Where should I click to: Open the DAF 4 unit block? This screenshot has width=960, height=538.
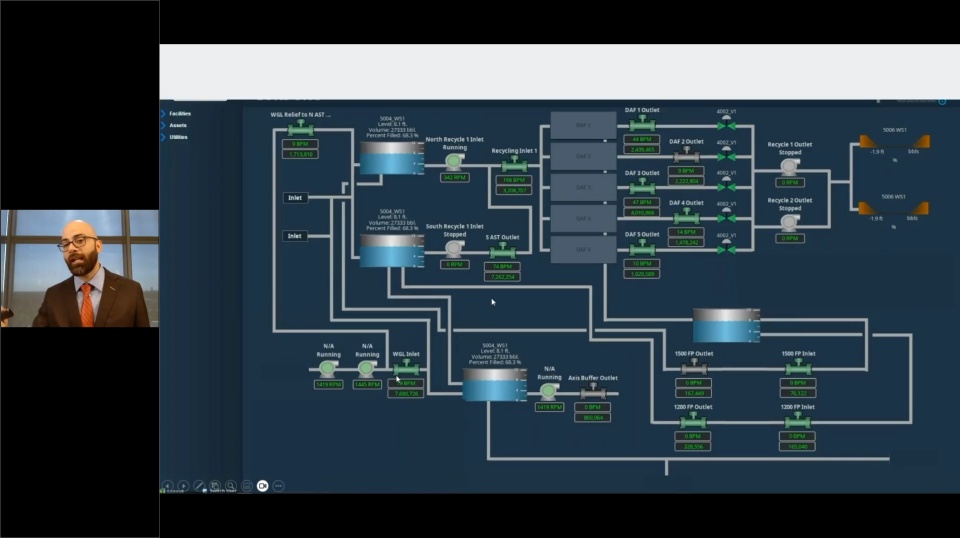(583, 219)
